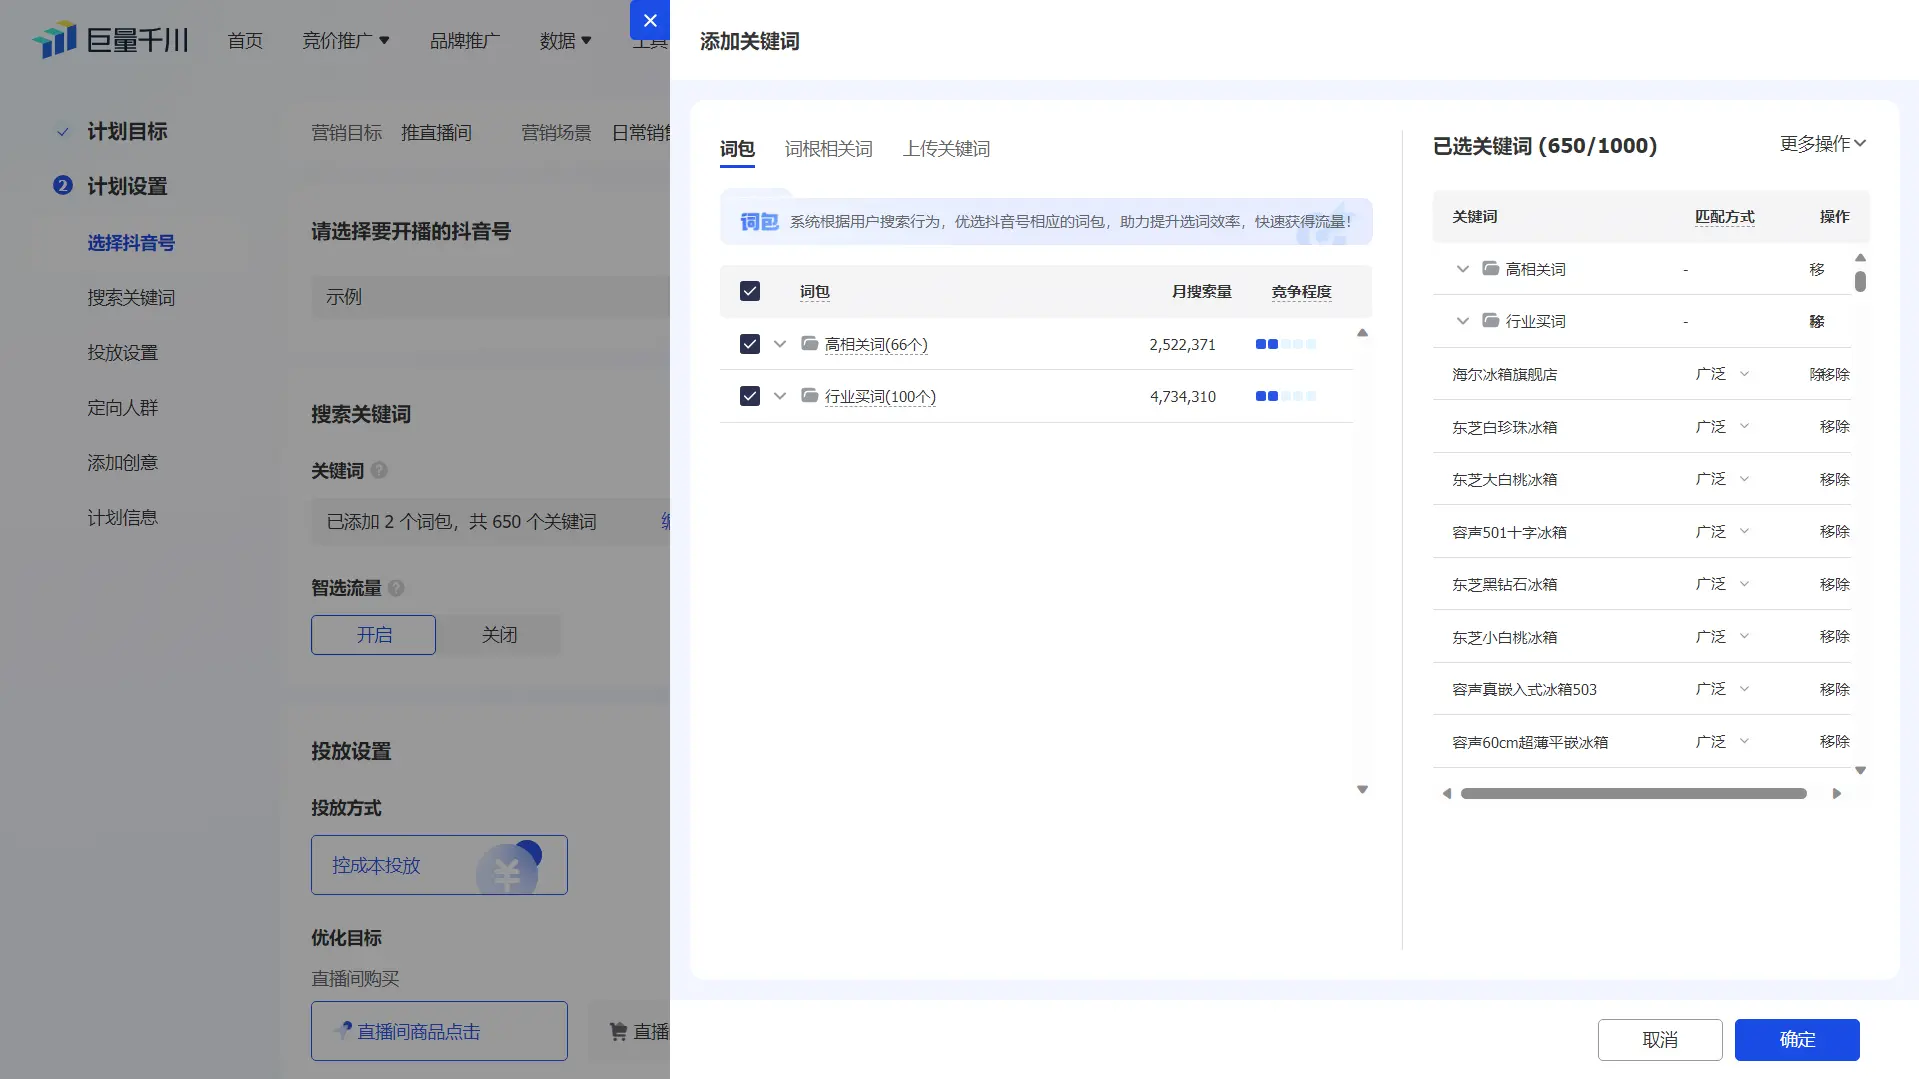Expand the 高相关词(66个) word pack row
Viewport: 1919px width, 1079px height.
pyautogui.click(x=780, y=344)
